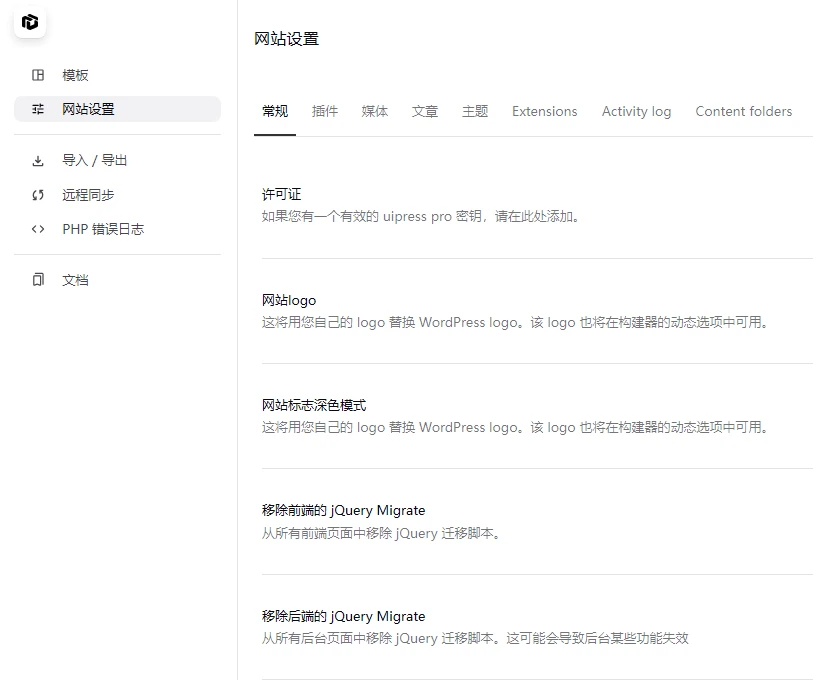Screen dimensions: 813x680
Task: Open PHP 错误日志 via the code icon
Action: [36, 229]
